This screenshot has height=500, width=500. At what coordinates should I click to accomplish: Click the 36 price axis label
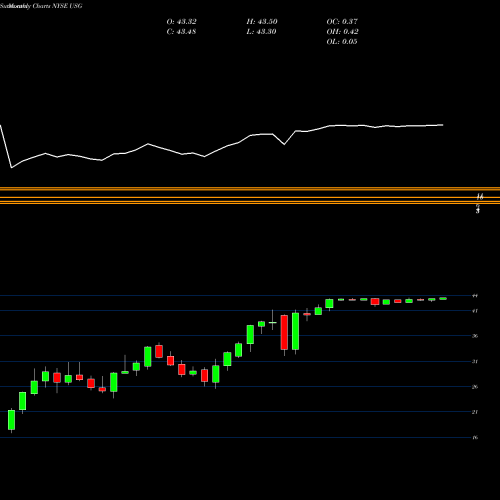click(x=475, y=336)
